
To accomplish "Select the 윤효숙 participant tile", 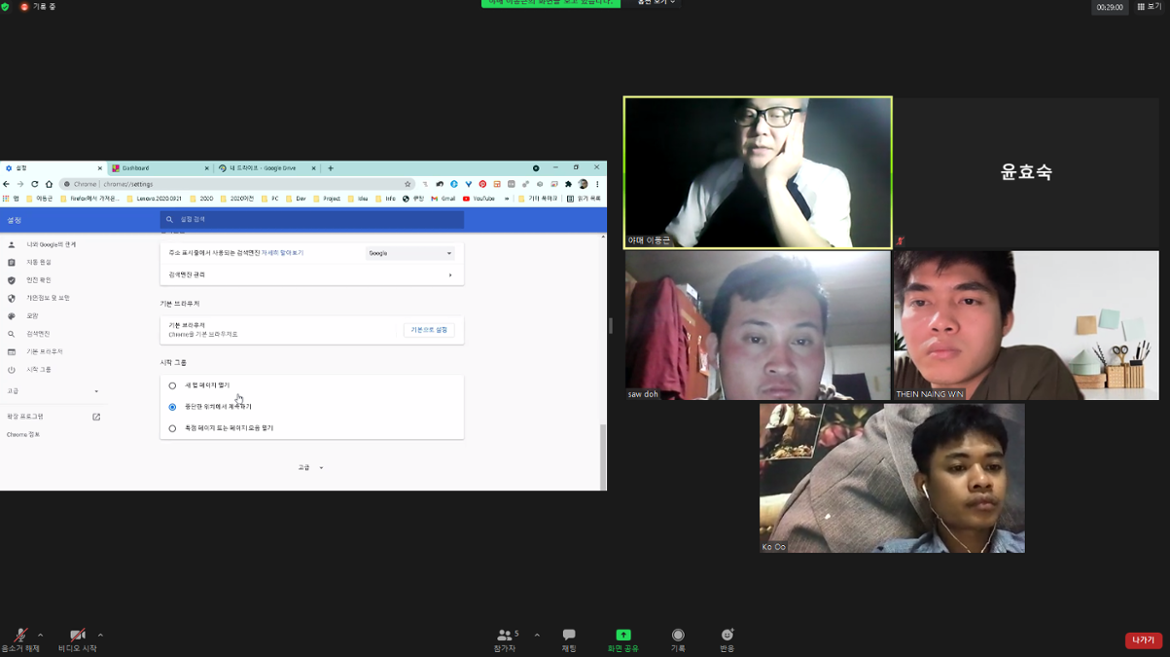I will click(1026, 172).
